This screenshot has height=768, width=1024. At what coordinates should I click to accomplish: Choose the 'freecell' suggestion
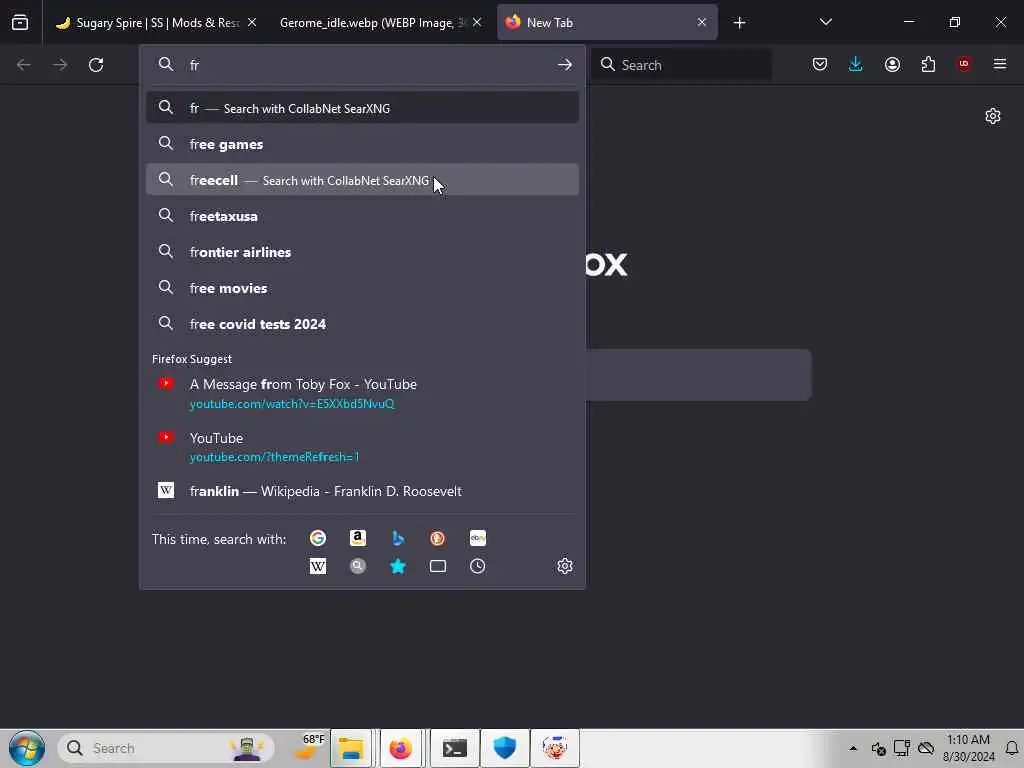(x=362, y=180)
